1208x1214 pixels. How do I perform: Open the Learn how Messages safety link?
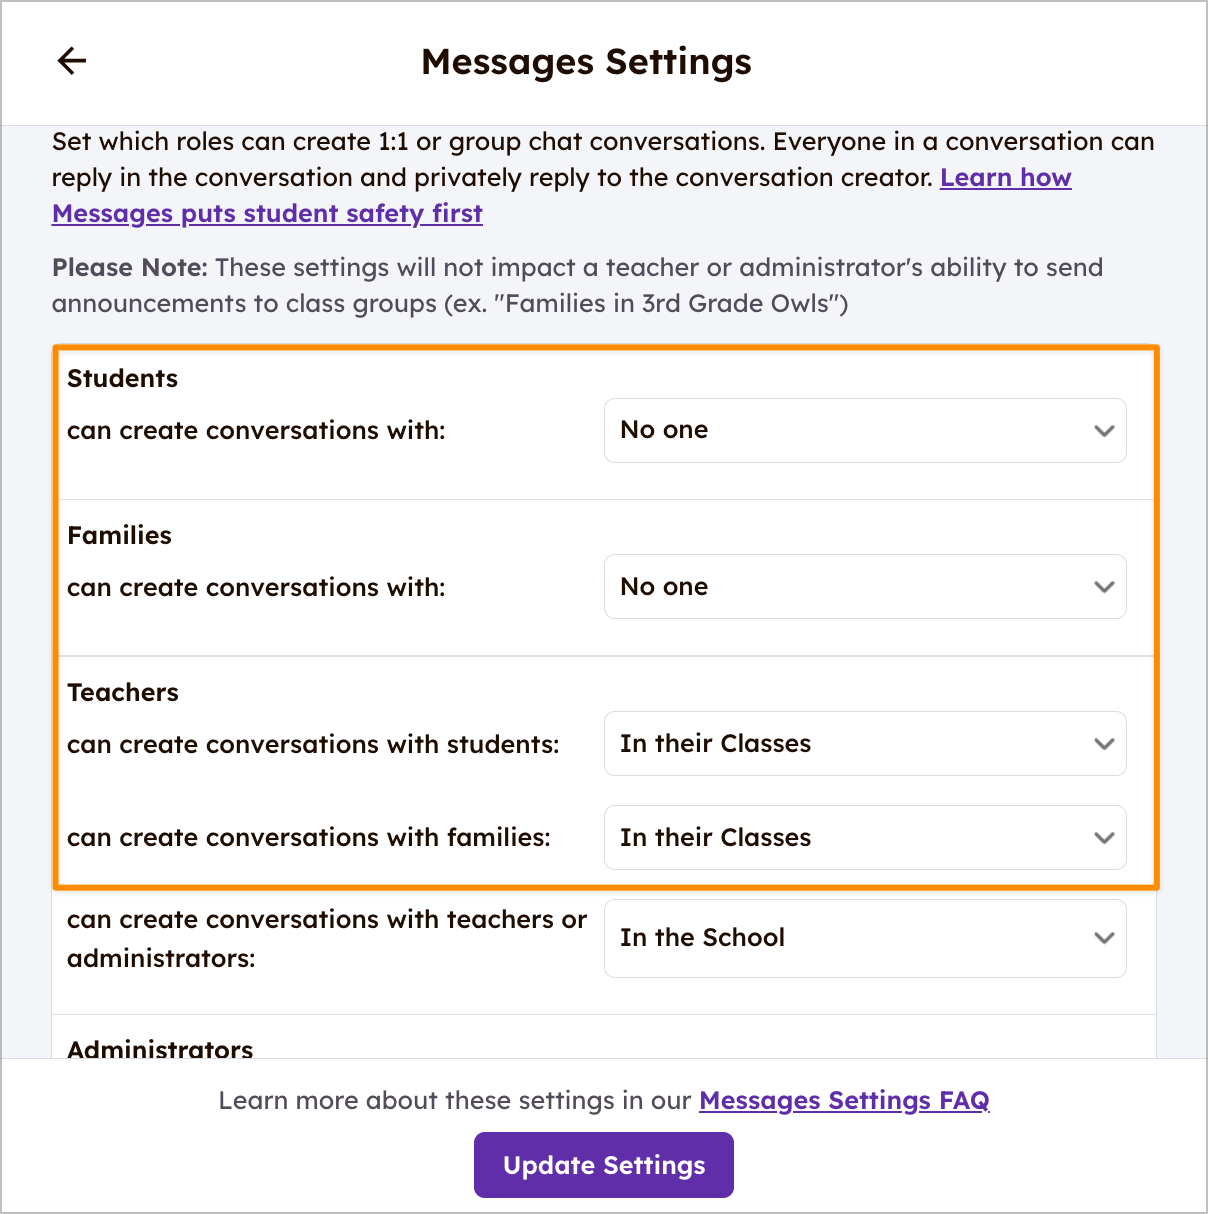[x=267, y=214]
